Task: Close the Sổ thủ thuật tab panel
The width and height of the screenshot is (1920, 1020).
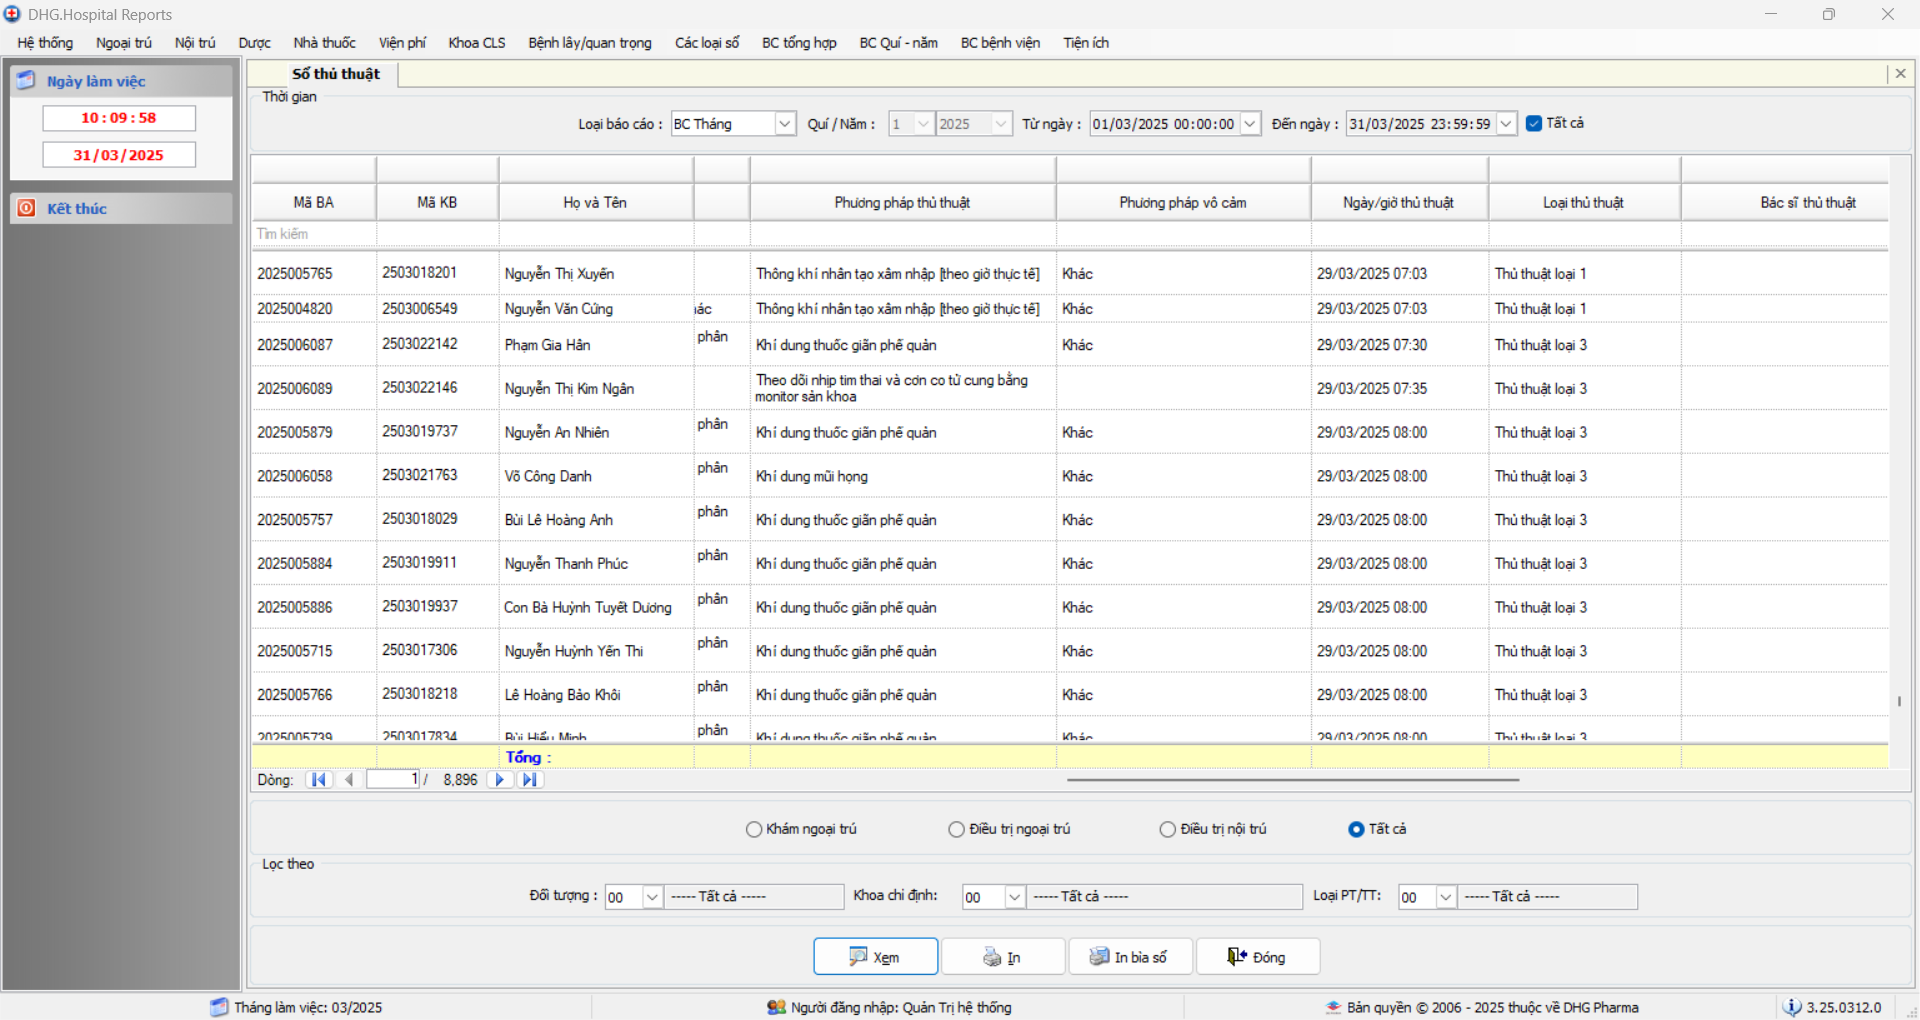Action: [x=1900, y=73]
